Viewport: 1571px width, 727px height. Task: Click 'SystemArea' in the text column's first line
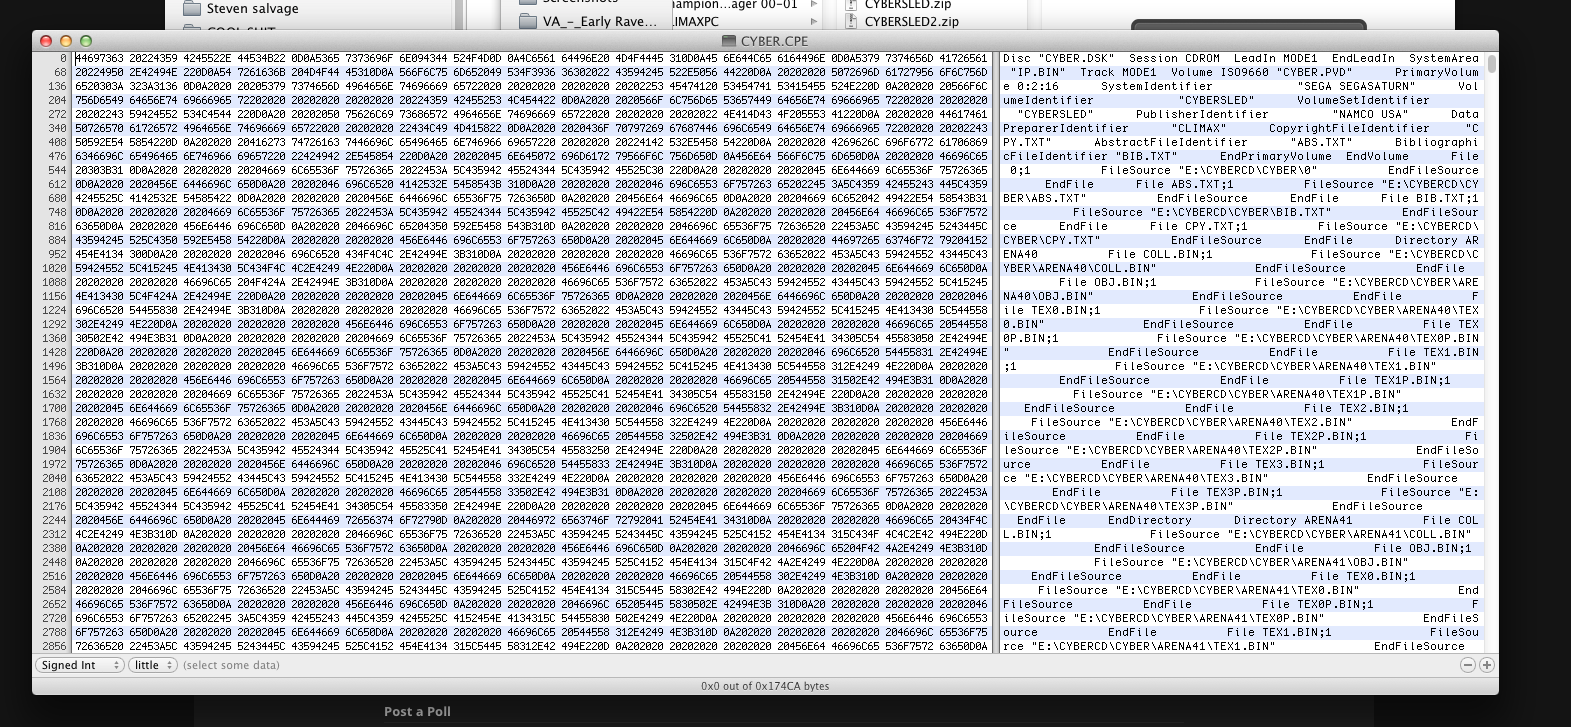click(1443, 59)
